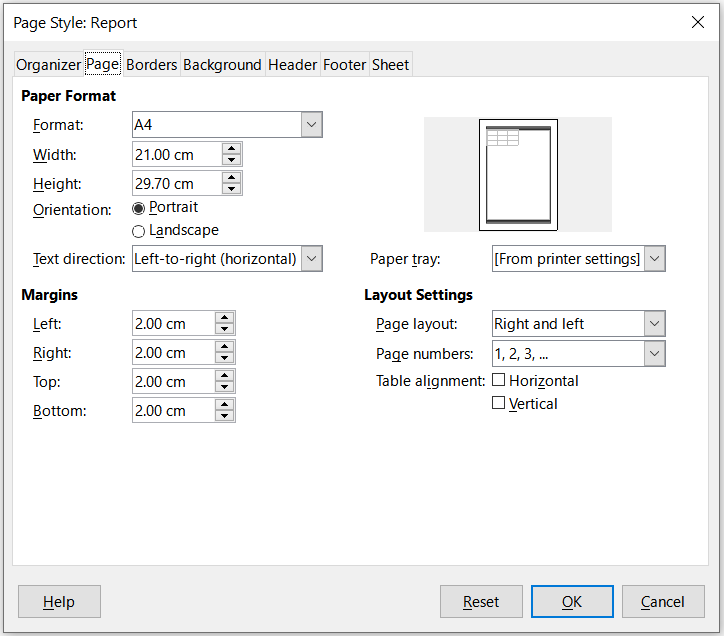
Task: Click the Bottom margin input field
Action: [173, 411]
